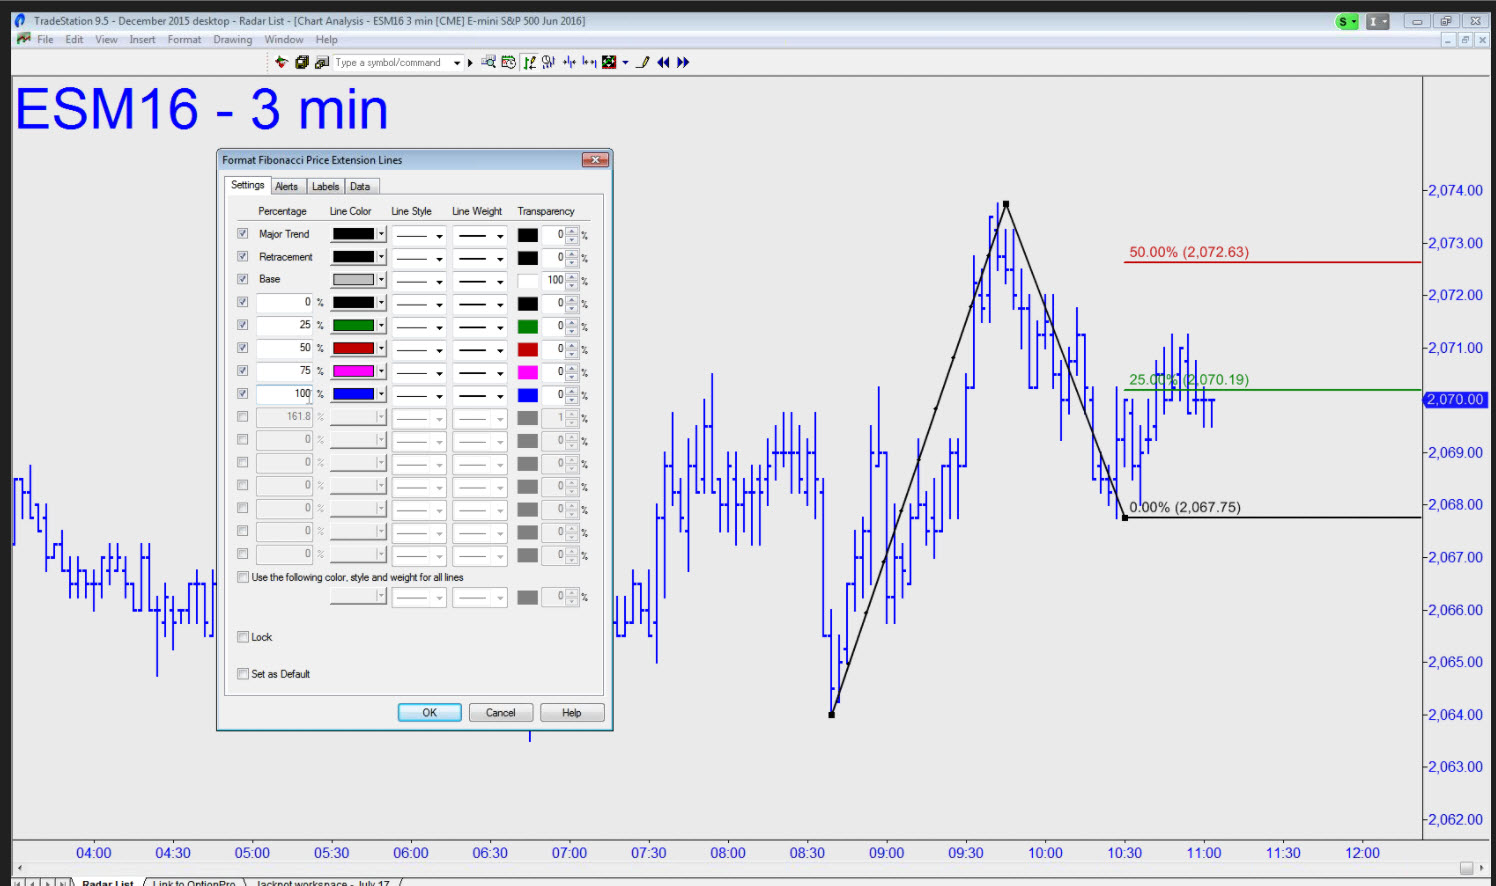Open the calendar clock timeframe icon
Image resolution: width=1496 pixels, height=886 pixels.
pos(508,62)
